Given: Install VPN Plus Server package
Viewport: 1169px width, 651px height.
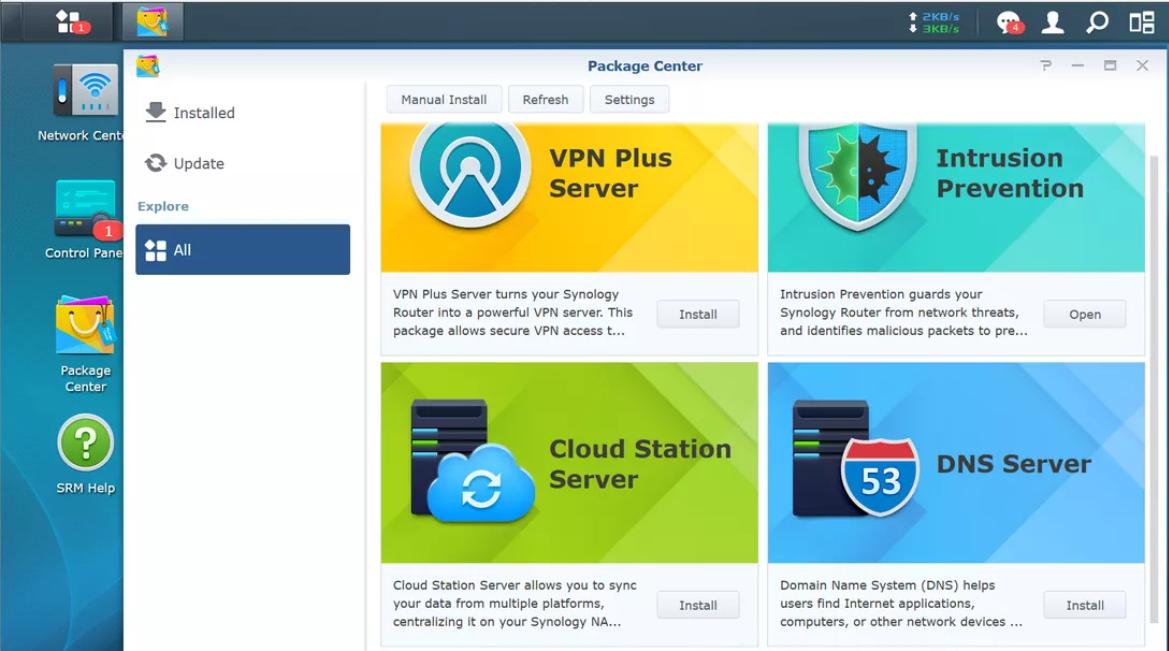Looking at the screenshot, I should tap(698, 314).
